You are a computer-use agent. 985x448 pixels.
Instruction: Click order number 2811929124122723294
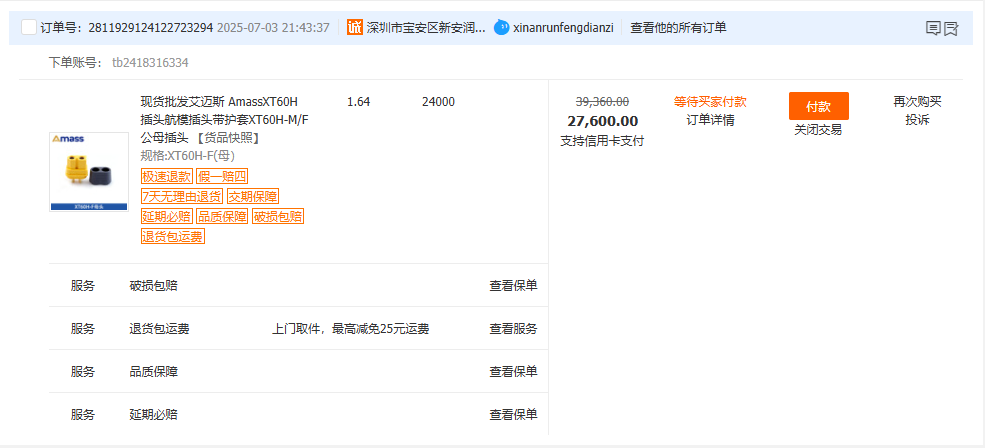click(x=150, y=28)
